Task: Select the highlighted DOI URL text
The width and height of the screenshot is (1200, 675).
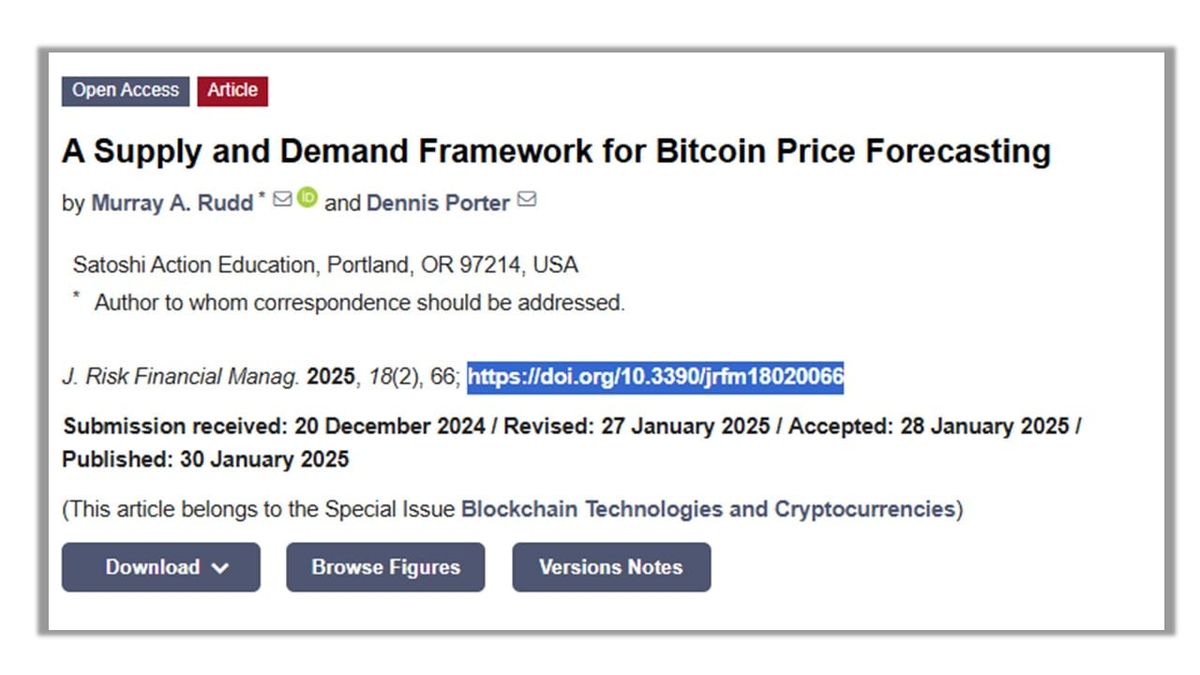Action: (x=655, y=378)
